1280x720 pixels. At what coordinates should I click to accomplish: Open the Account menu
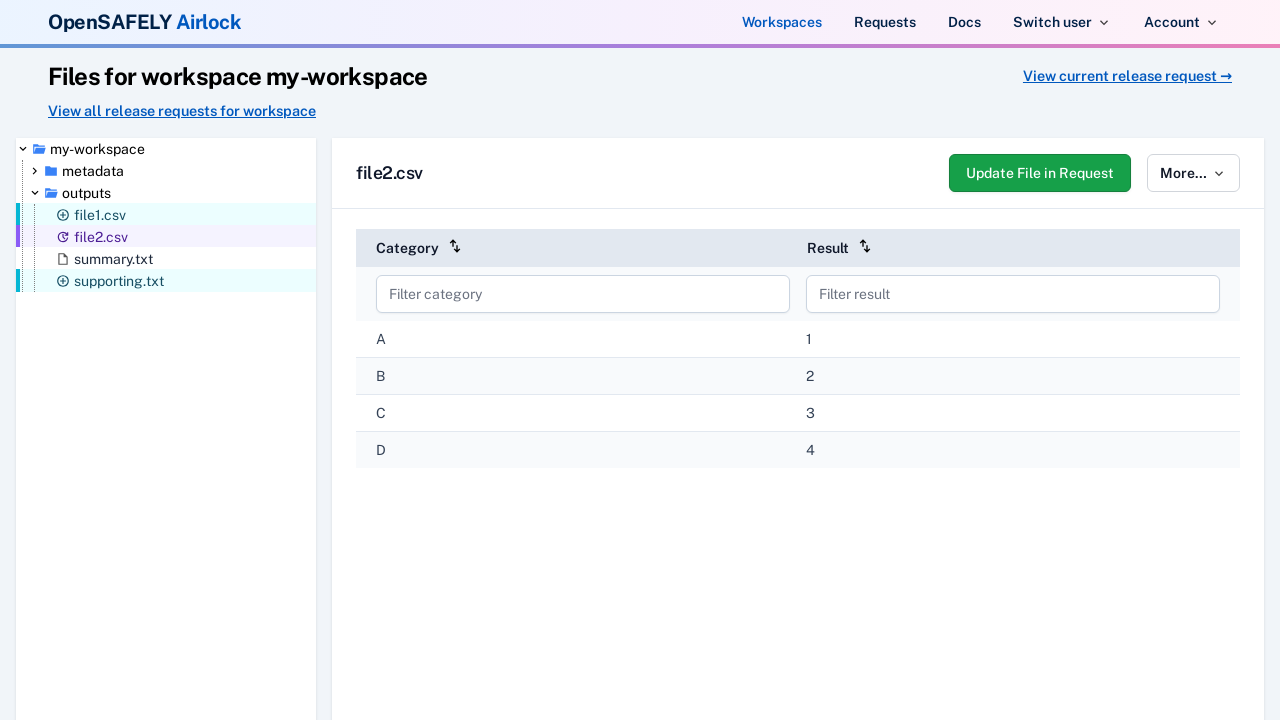(1180, 22)
